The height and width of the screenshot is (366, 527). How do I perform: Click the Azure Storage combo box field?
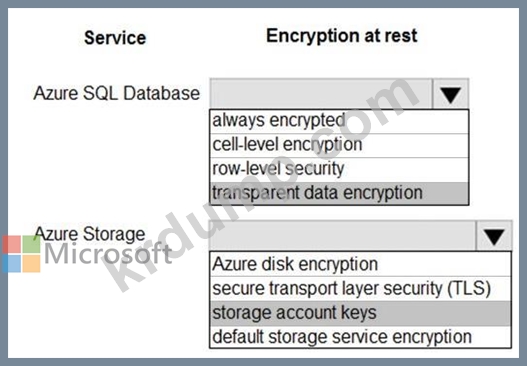tap(343, 237)
